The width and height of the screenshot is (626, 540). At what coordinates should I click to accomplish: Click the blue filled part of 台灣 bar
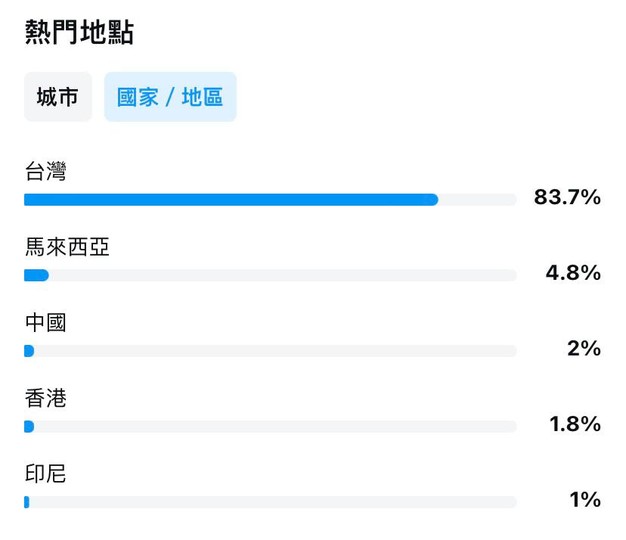pos(231,200)
